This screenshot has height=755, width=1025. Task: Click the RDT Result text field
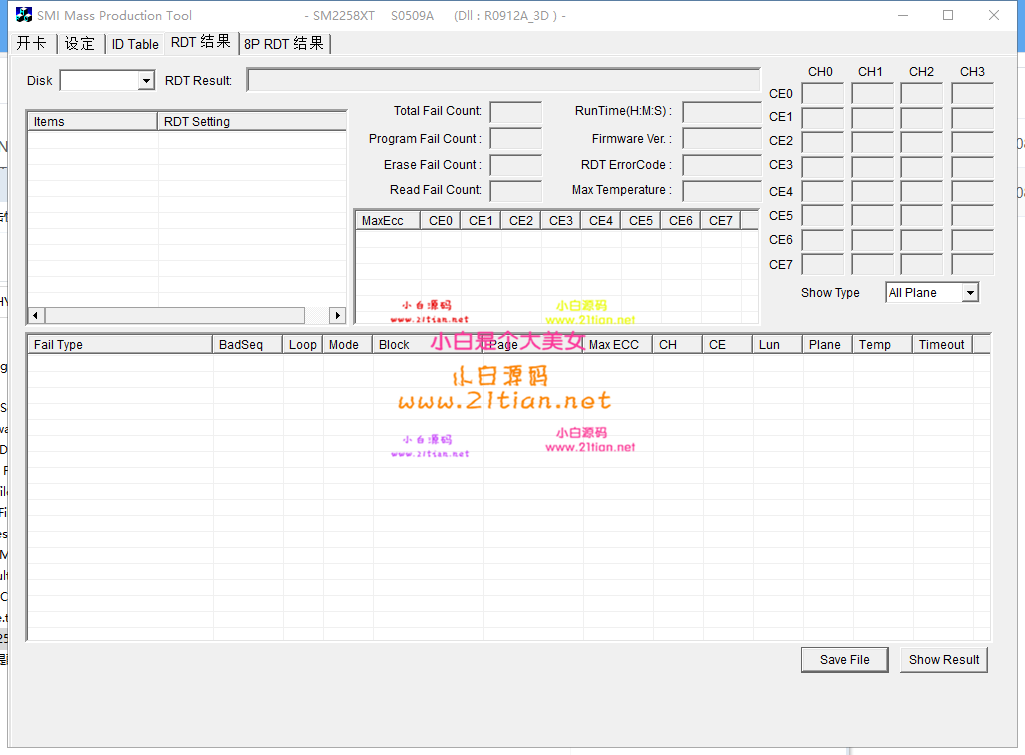(x=503, y=81)
